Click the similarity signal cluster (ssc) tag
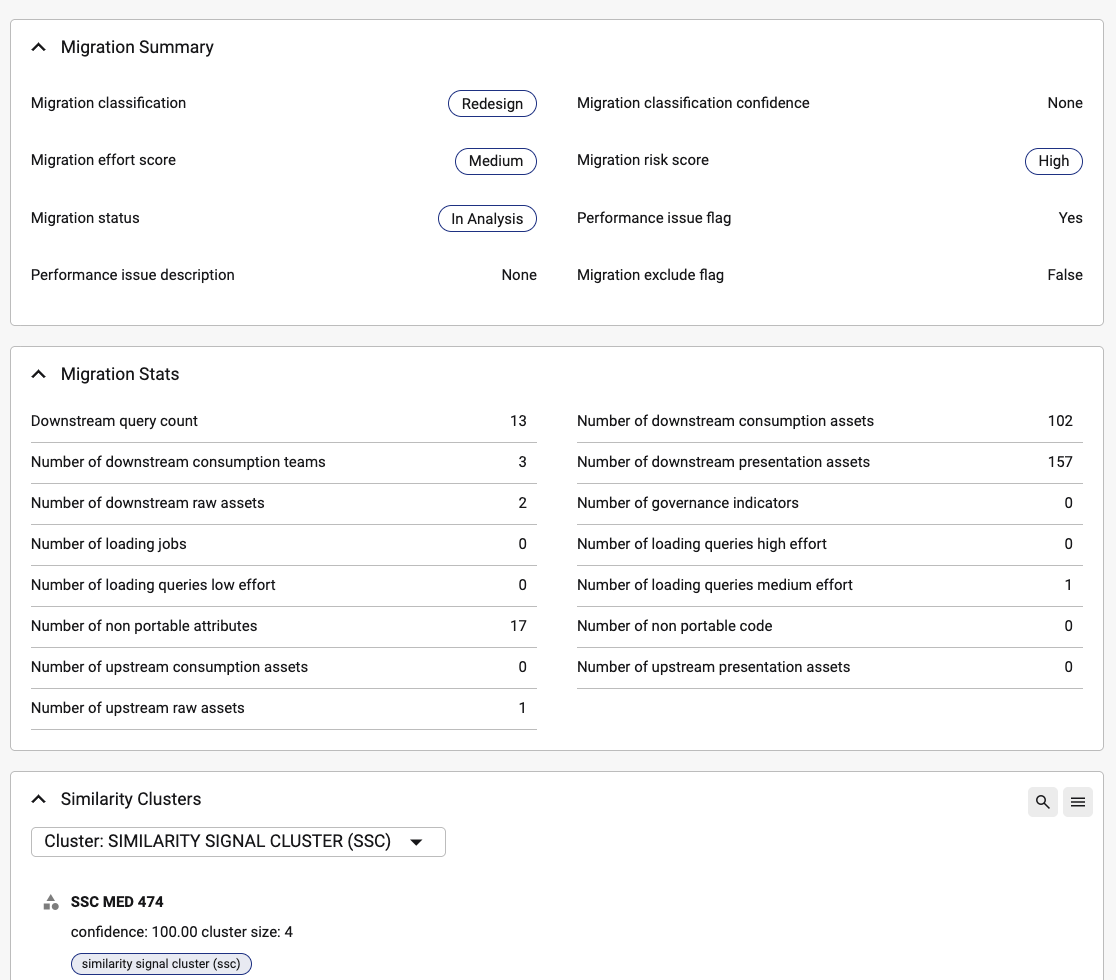The height and width of the screenshot is (980, 1116). [x=161, y=964]
